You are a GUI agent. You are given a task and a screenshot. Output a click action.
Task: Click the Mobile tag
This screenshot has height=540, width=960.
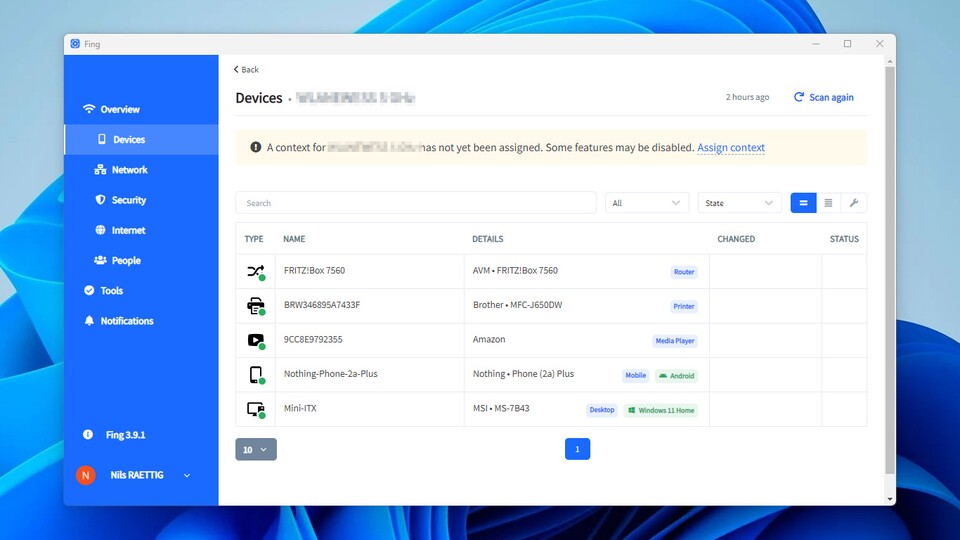click(x=636, y=375)
